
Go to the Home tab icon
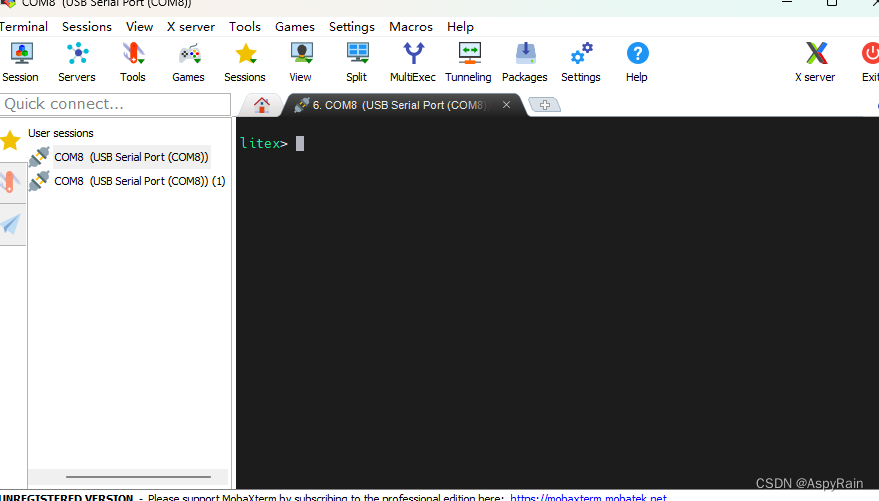click(261, 105)
